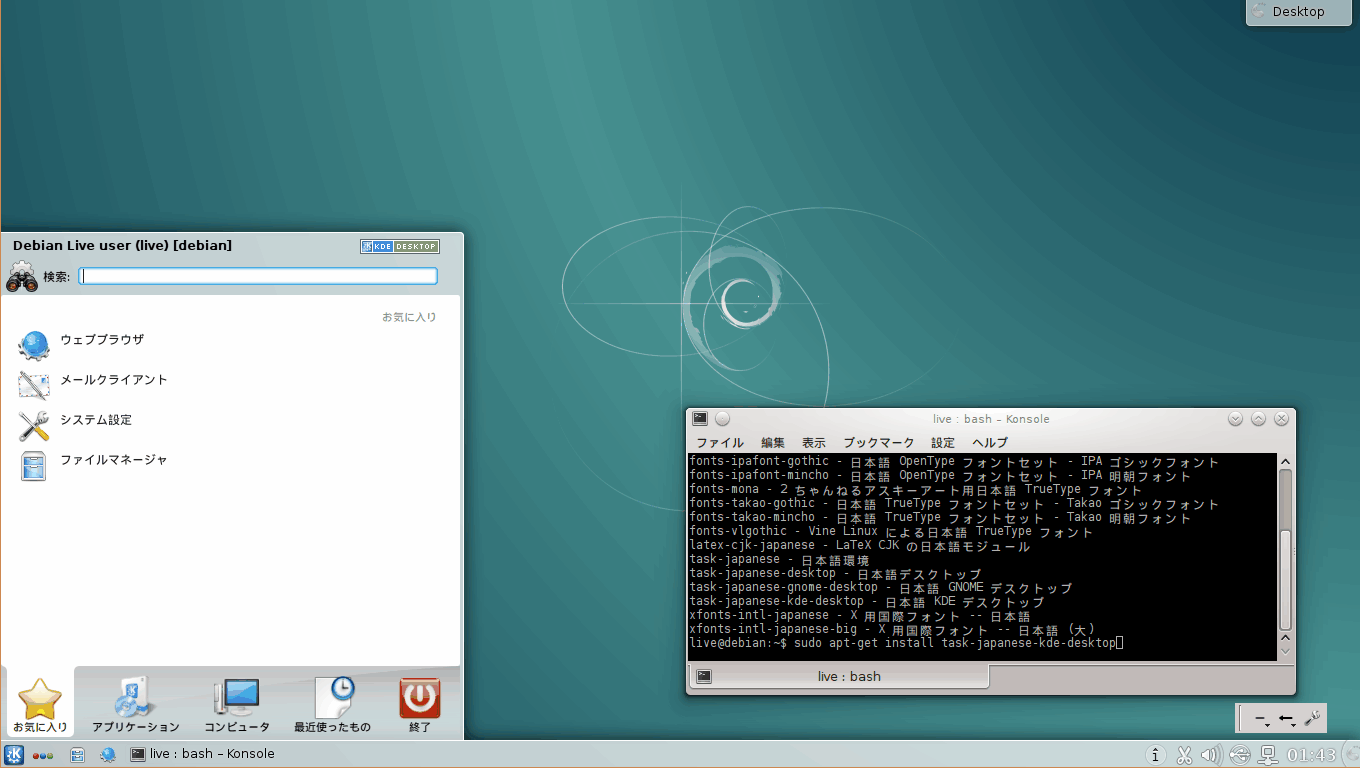Switch to 最近使ったもの tab
This screenshot has height=768, width=1360.
click(332, 704)
